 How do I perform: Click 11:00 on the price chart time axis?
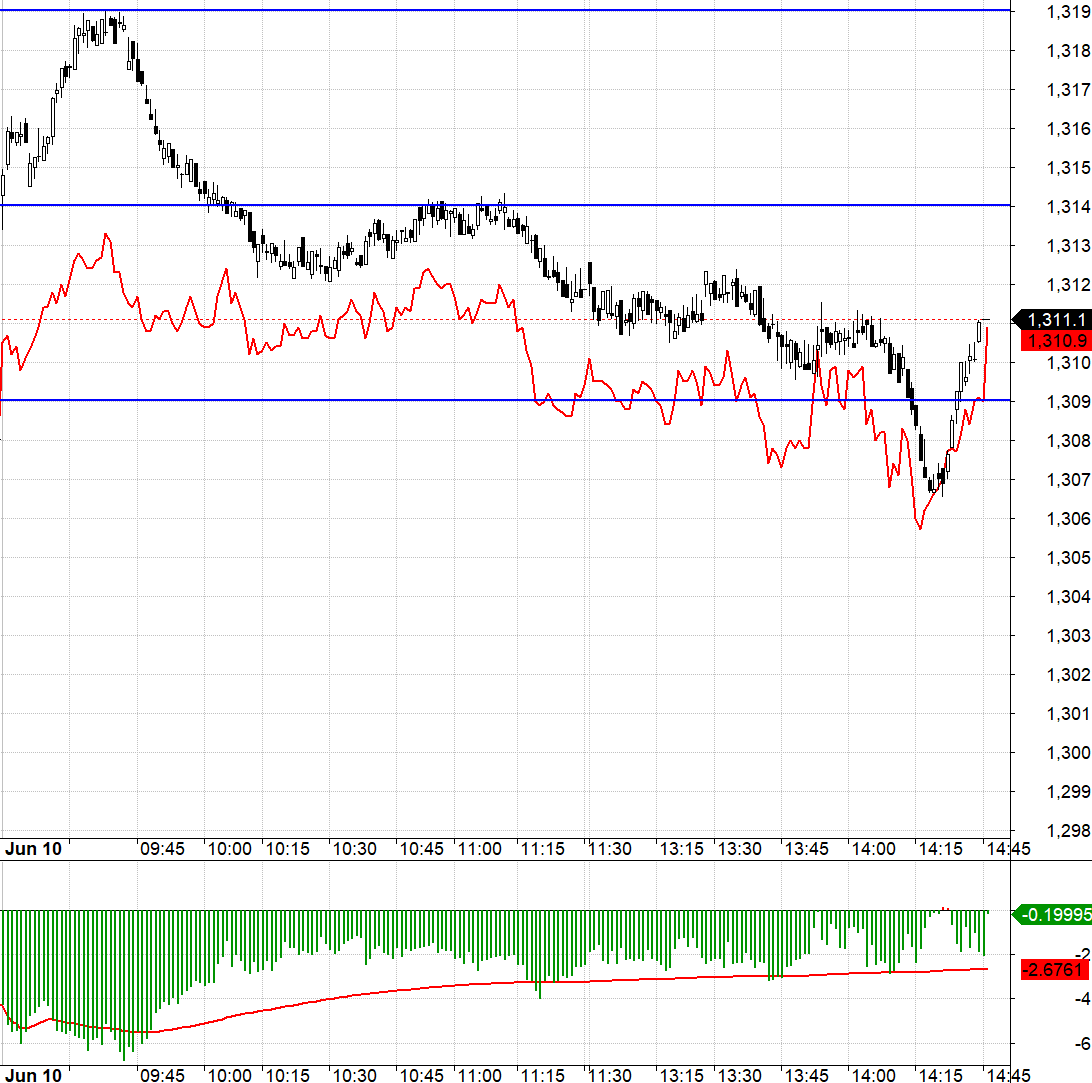click(x=480, y=849)
